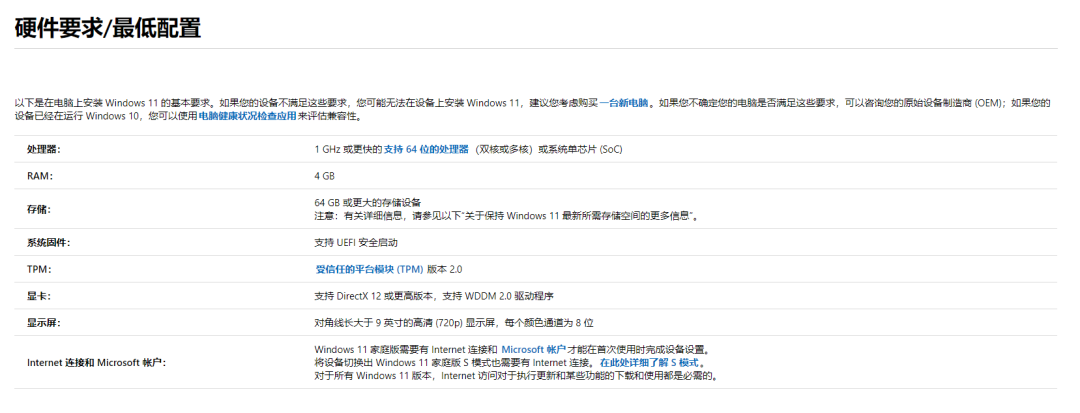Click the Microsoft 帐户 link
This screenshot has width=1080, height=413.
[x=533, y=350]
